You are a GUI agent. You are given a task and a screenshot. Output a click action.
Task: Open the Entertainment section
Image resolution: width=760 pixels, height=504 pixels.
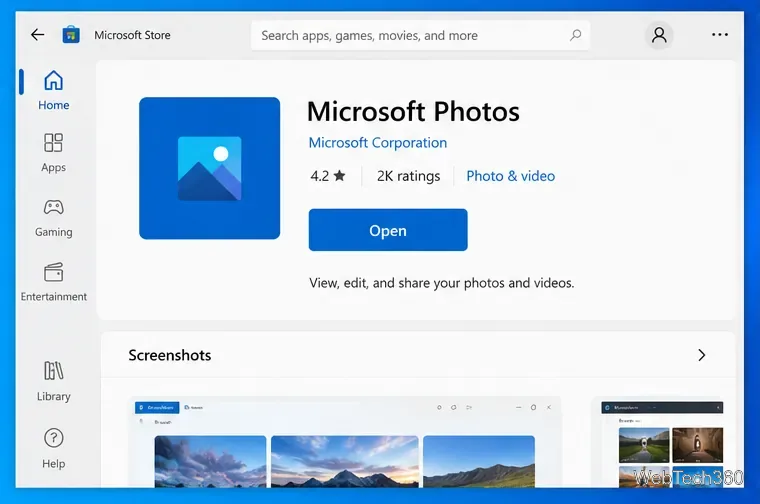click(53, 283)
